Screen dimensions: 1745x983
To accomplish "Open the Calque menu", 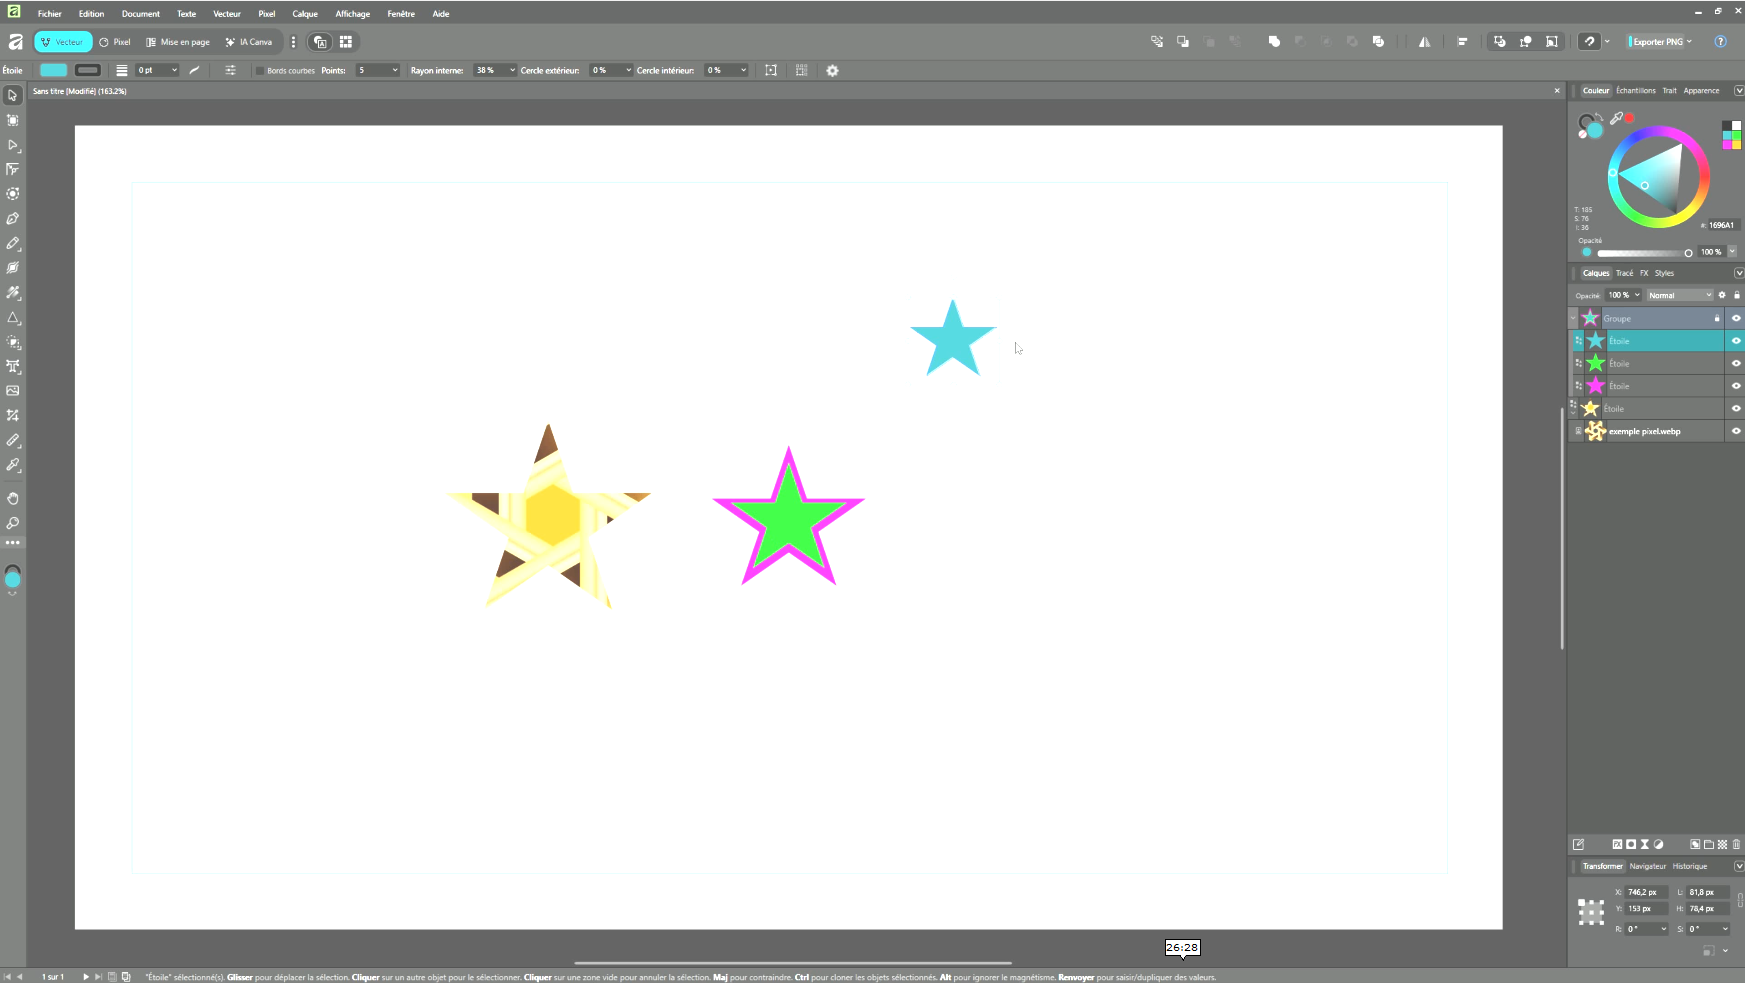I will [x=305, y=14].
